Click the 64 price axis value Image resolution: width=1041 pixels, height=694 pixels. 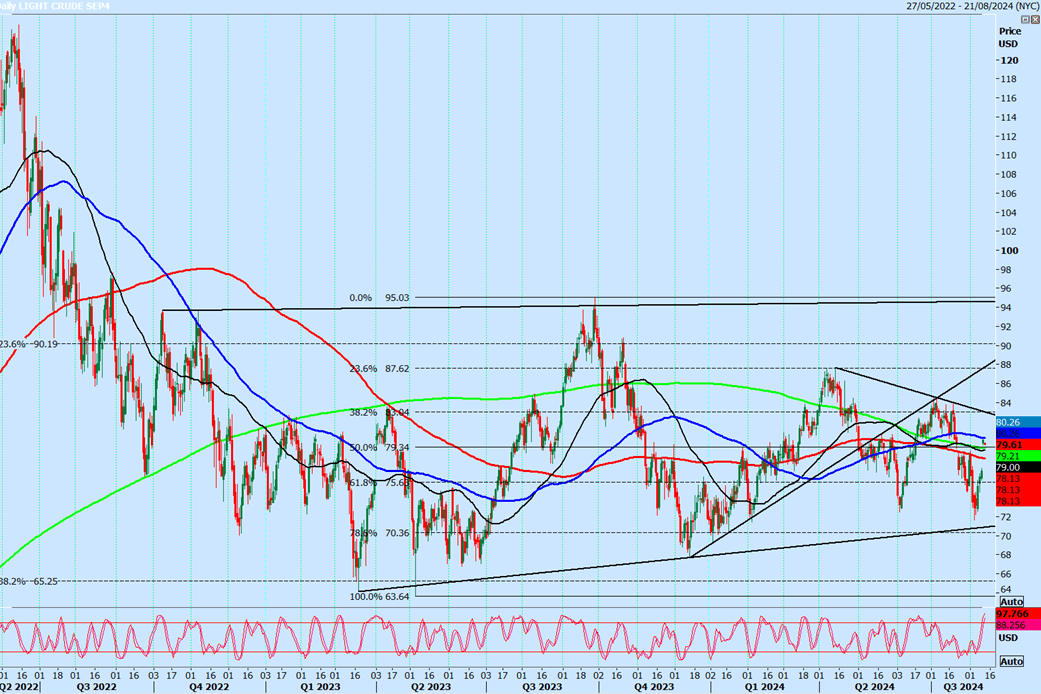point(1006,589)
